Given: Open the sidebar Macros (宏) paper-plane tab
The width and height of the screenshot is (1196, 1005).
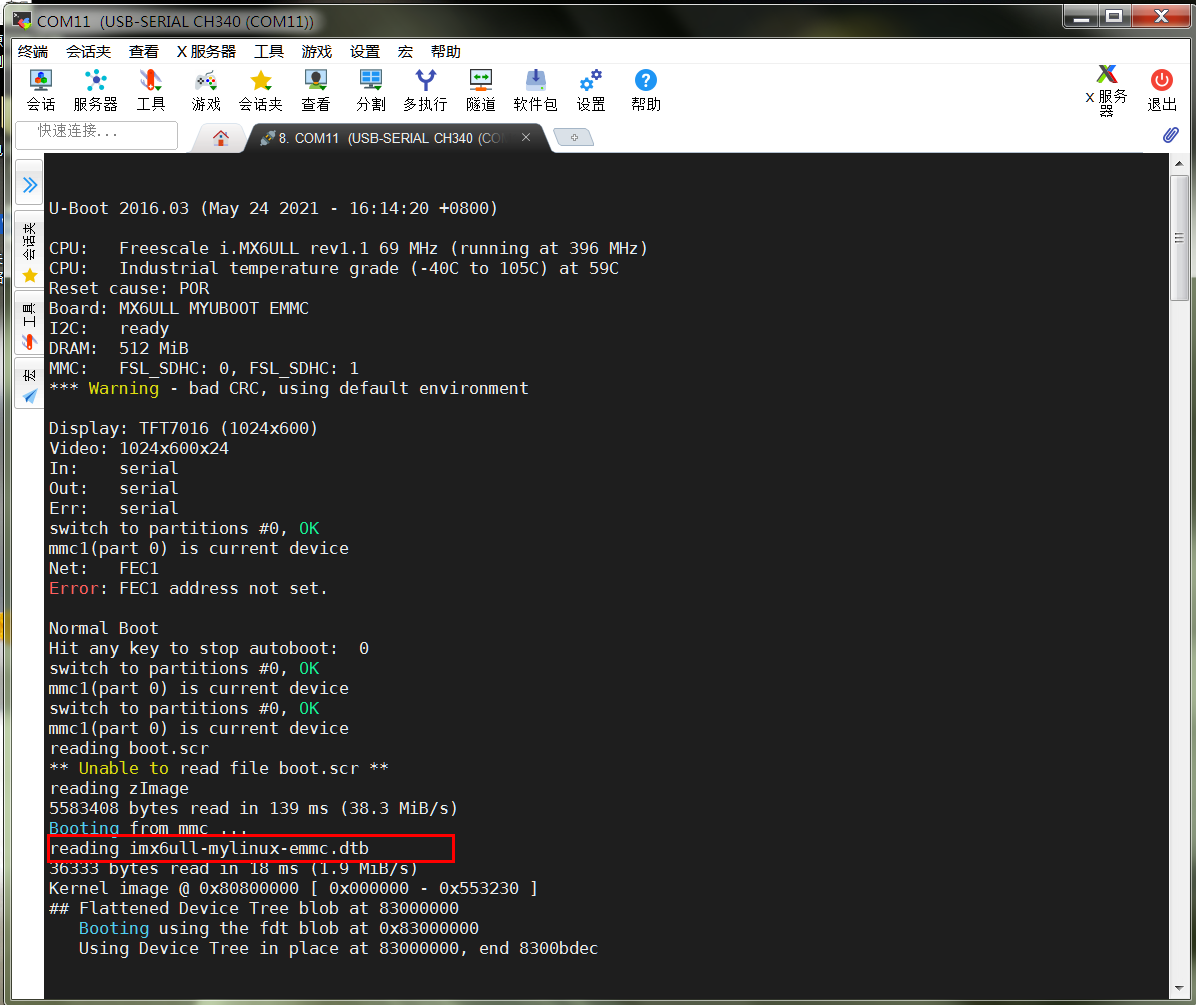Looking at the screenshot, I should point(29,386).
